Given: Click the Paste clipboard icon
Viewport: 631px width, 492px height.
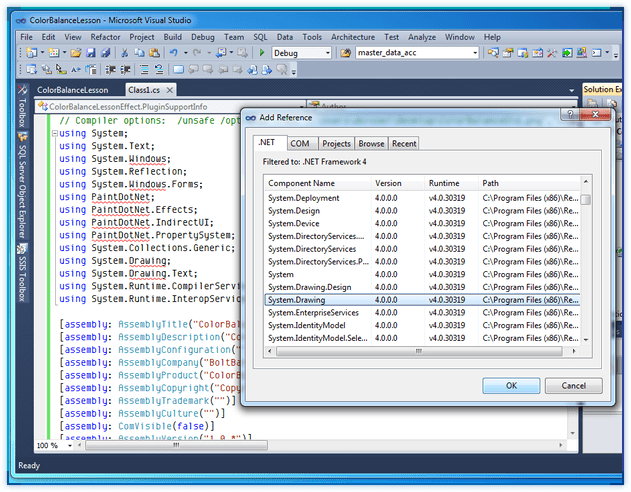Looking at the screenshot, I should [154, 53].
